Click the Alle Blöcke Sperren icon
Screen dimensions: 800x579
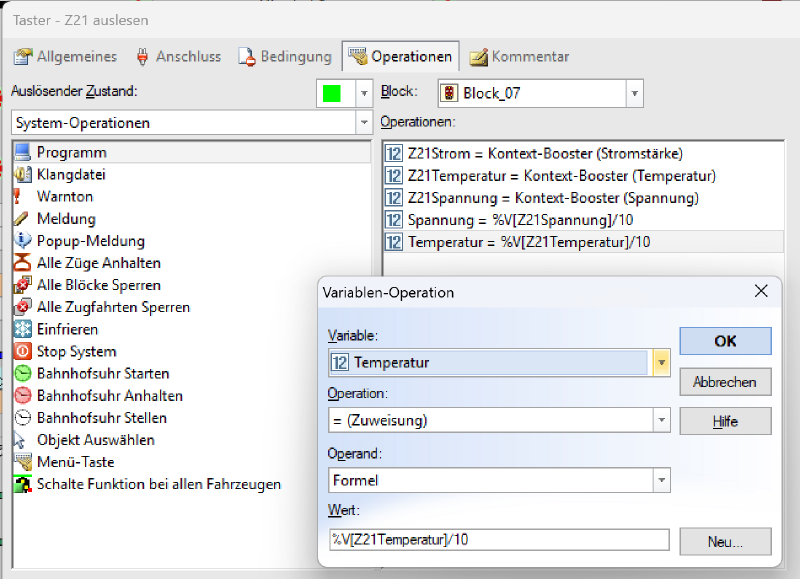22,285
